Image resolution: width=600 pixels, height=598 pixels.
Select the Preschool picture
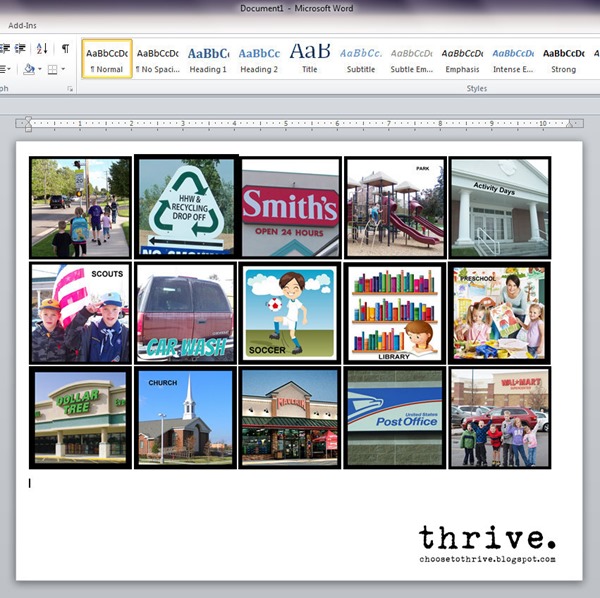tap(500, 313)
